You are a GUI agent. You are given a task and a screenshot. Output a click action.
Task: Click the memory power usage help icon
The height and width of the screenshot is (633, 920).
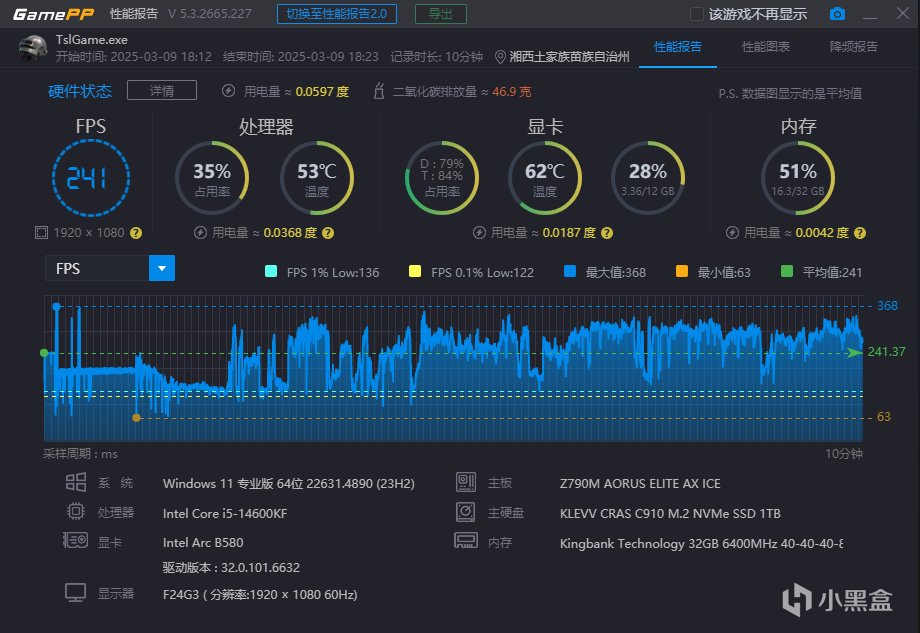click(x=860, y=233)
